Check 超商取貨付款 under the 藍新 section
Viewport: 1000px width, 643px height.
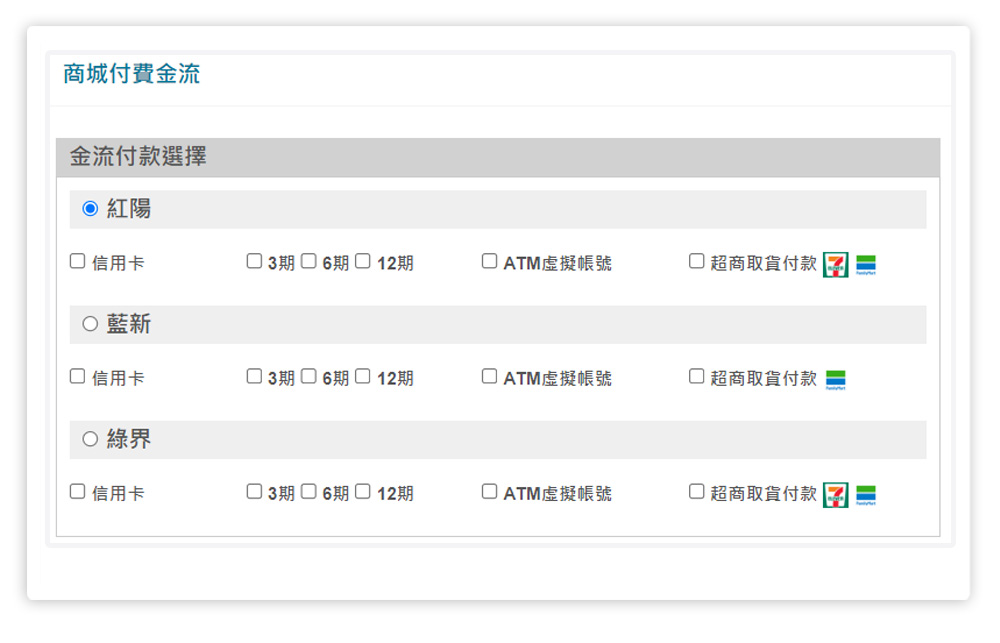[697, 377]
